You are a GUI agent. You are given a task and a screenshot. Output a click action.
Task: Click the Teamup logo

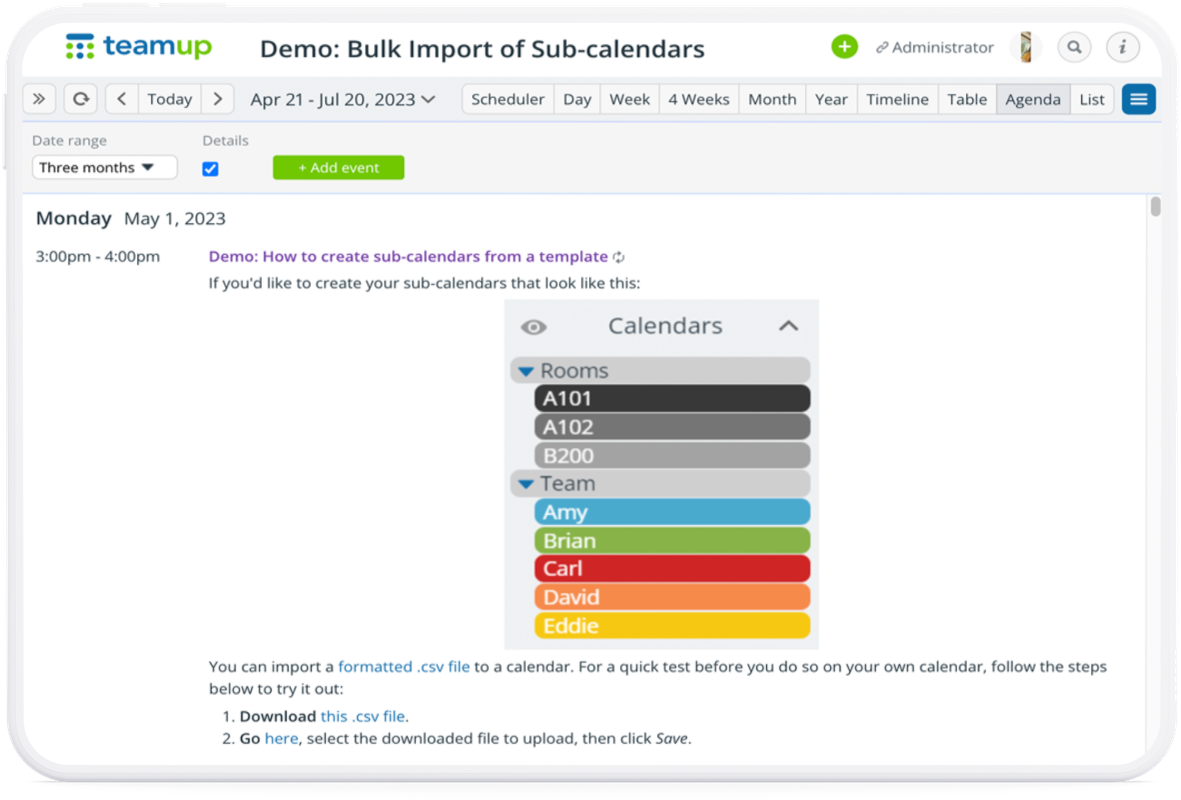point(139,47)
